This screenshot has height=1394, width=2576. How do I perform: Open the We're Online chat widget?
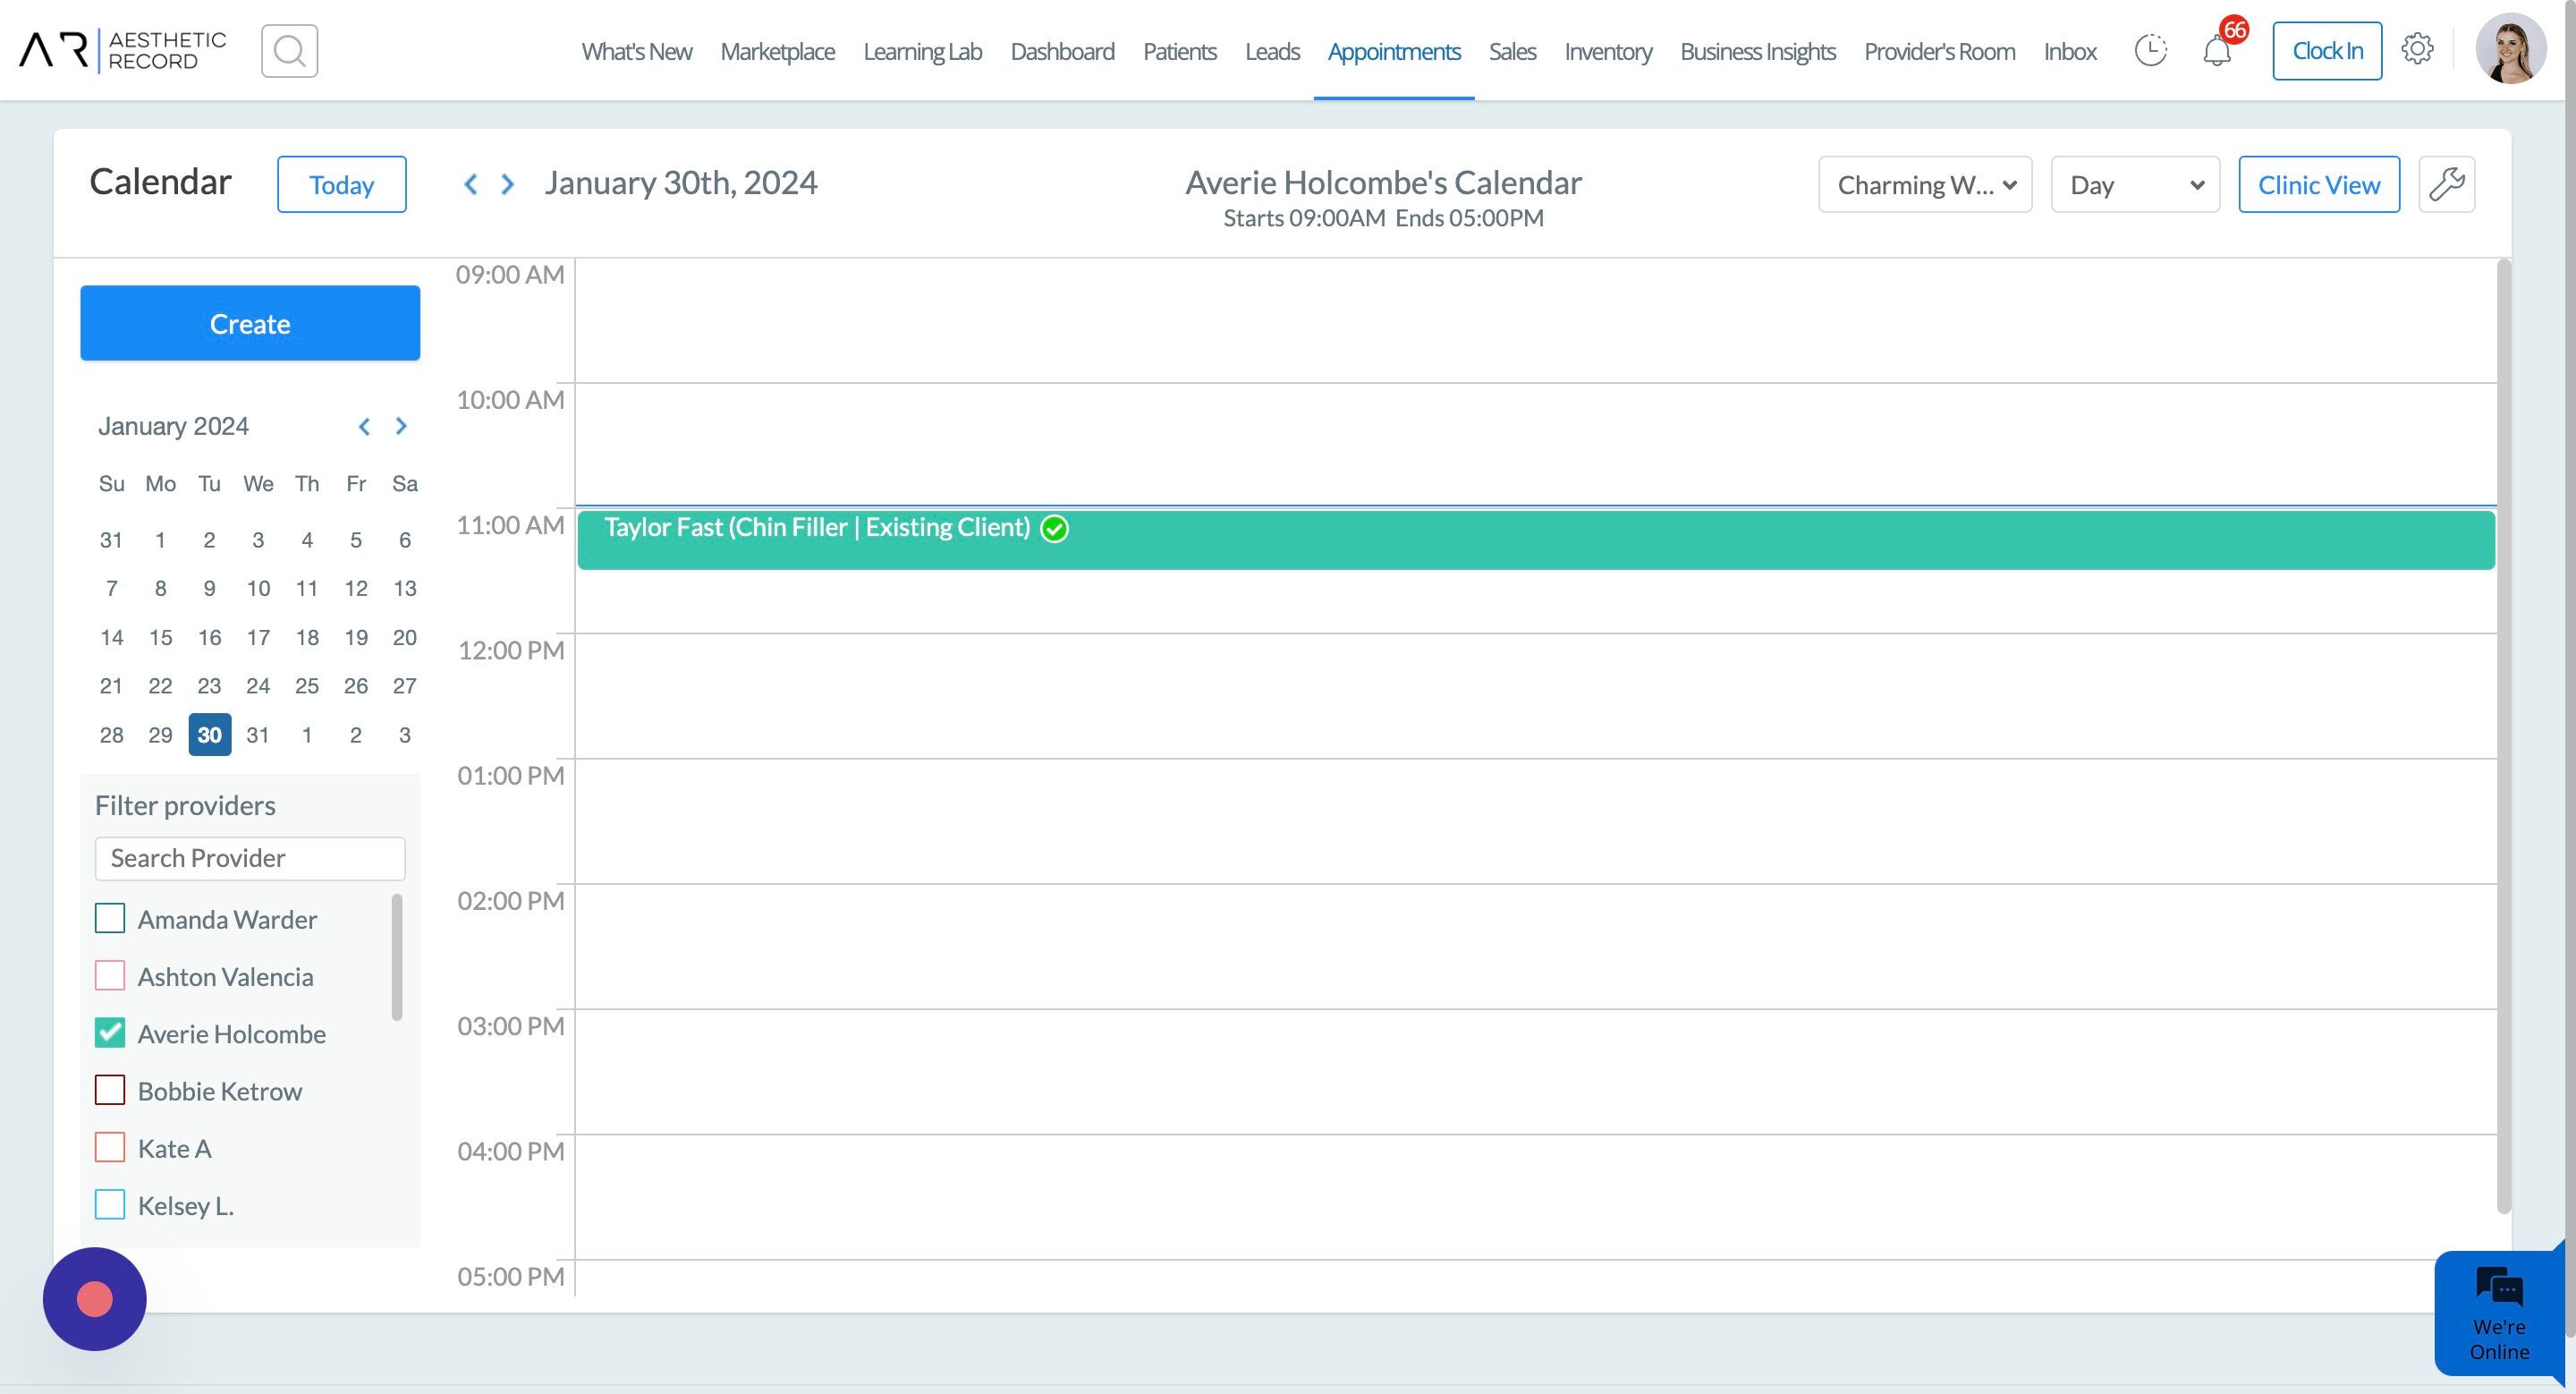pyautogui.click(x=2498, y=1313)
